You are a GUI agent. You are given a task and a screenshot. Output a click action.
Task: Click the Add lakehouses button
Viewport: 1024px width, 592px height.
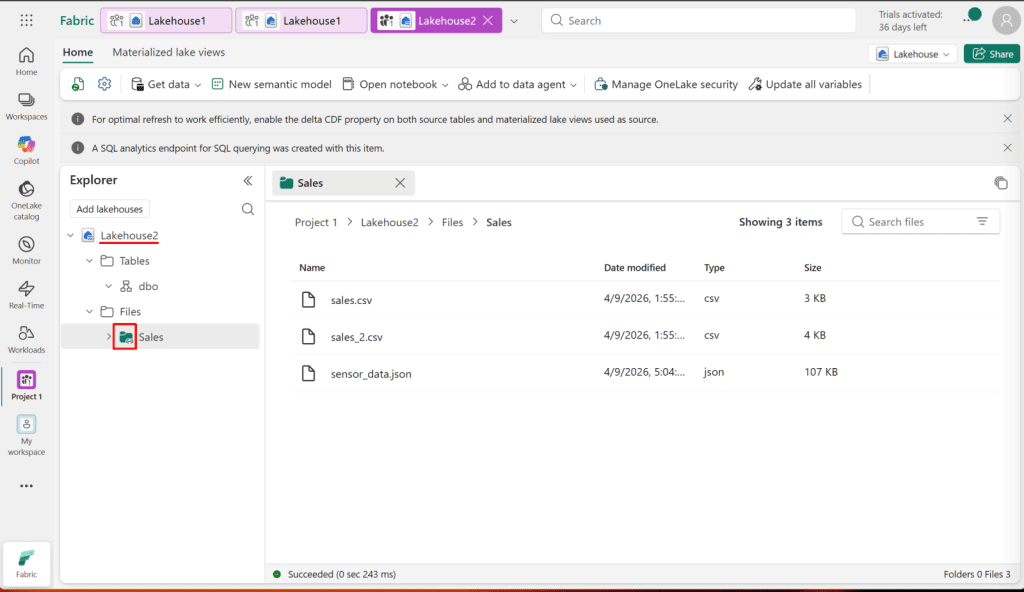tap(110, 209)
